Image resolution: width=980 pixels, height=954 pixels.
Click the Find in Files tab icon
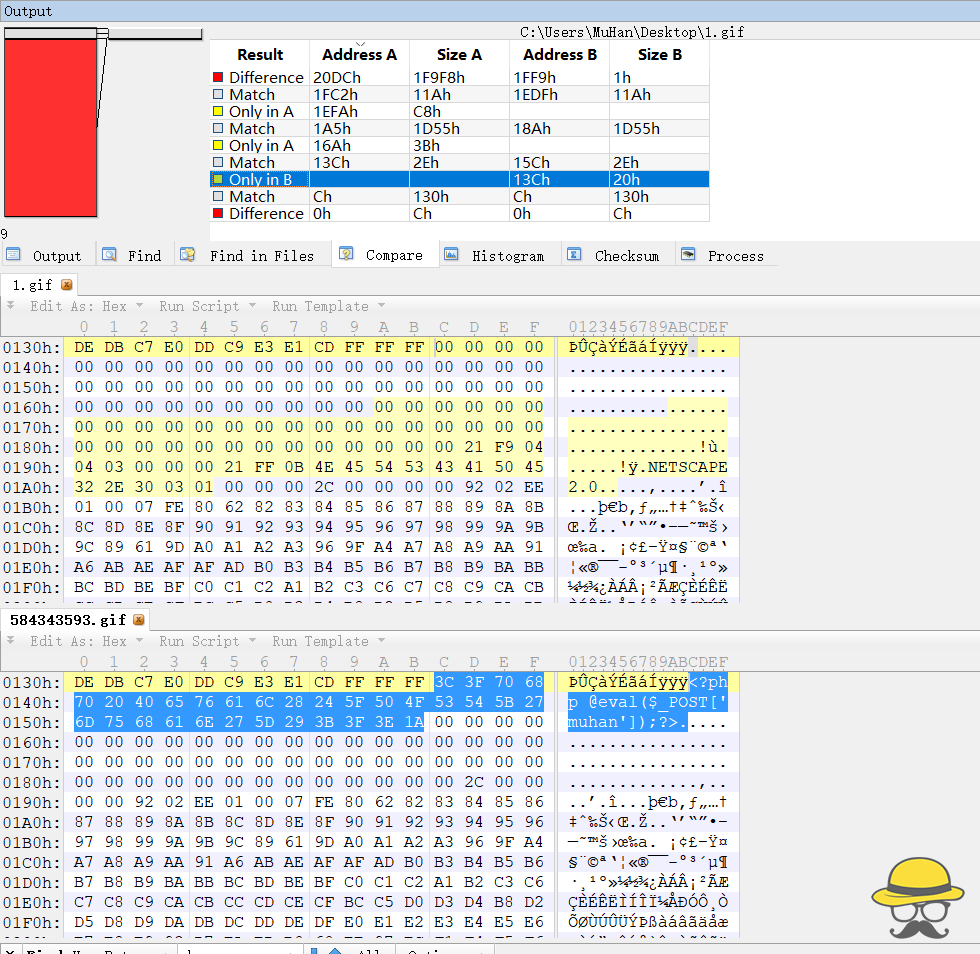click(187, 255)
